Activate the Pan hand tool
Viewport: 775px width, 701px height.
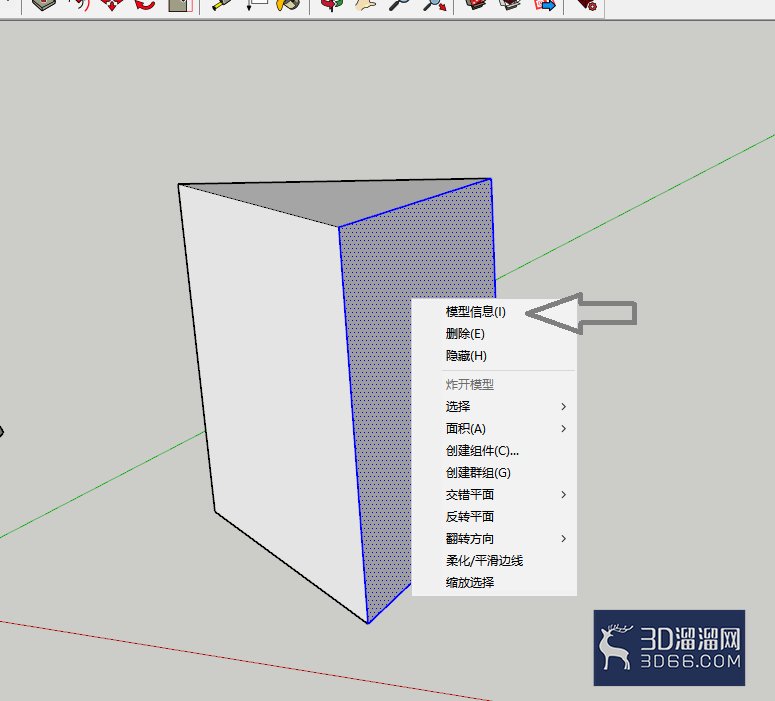click(x=365, y=4)
